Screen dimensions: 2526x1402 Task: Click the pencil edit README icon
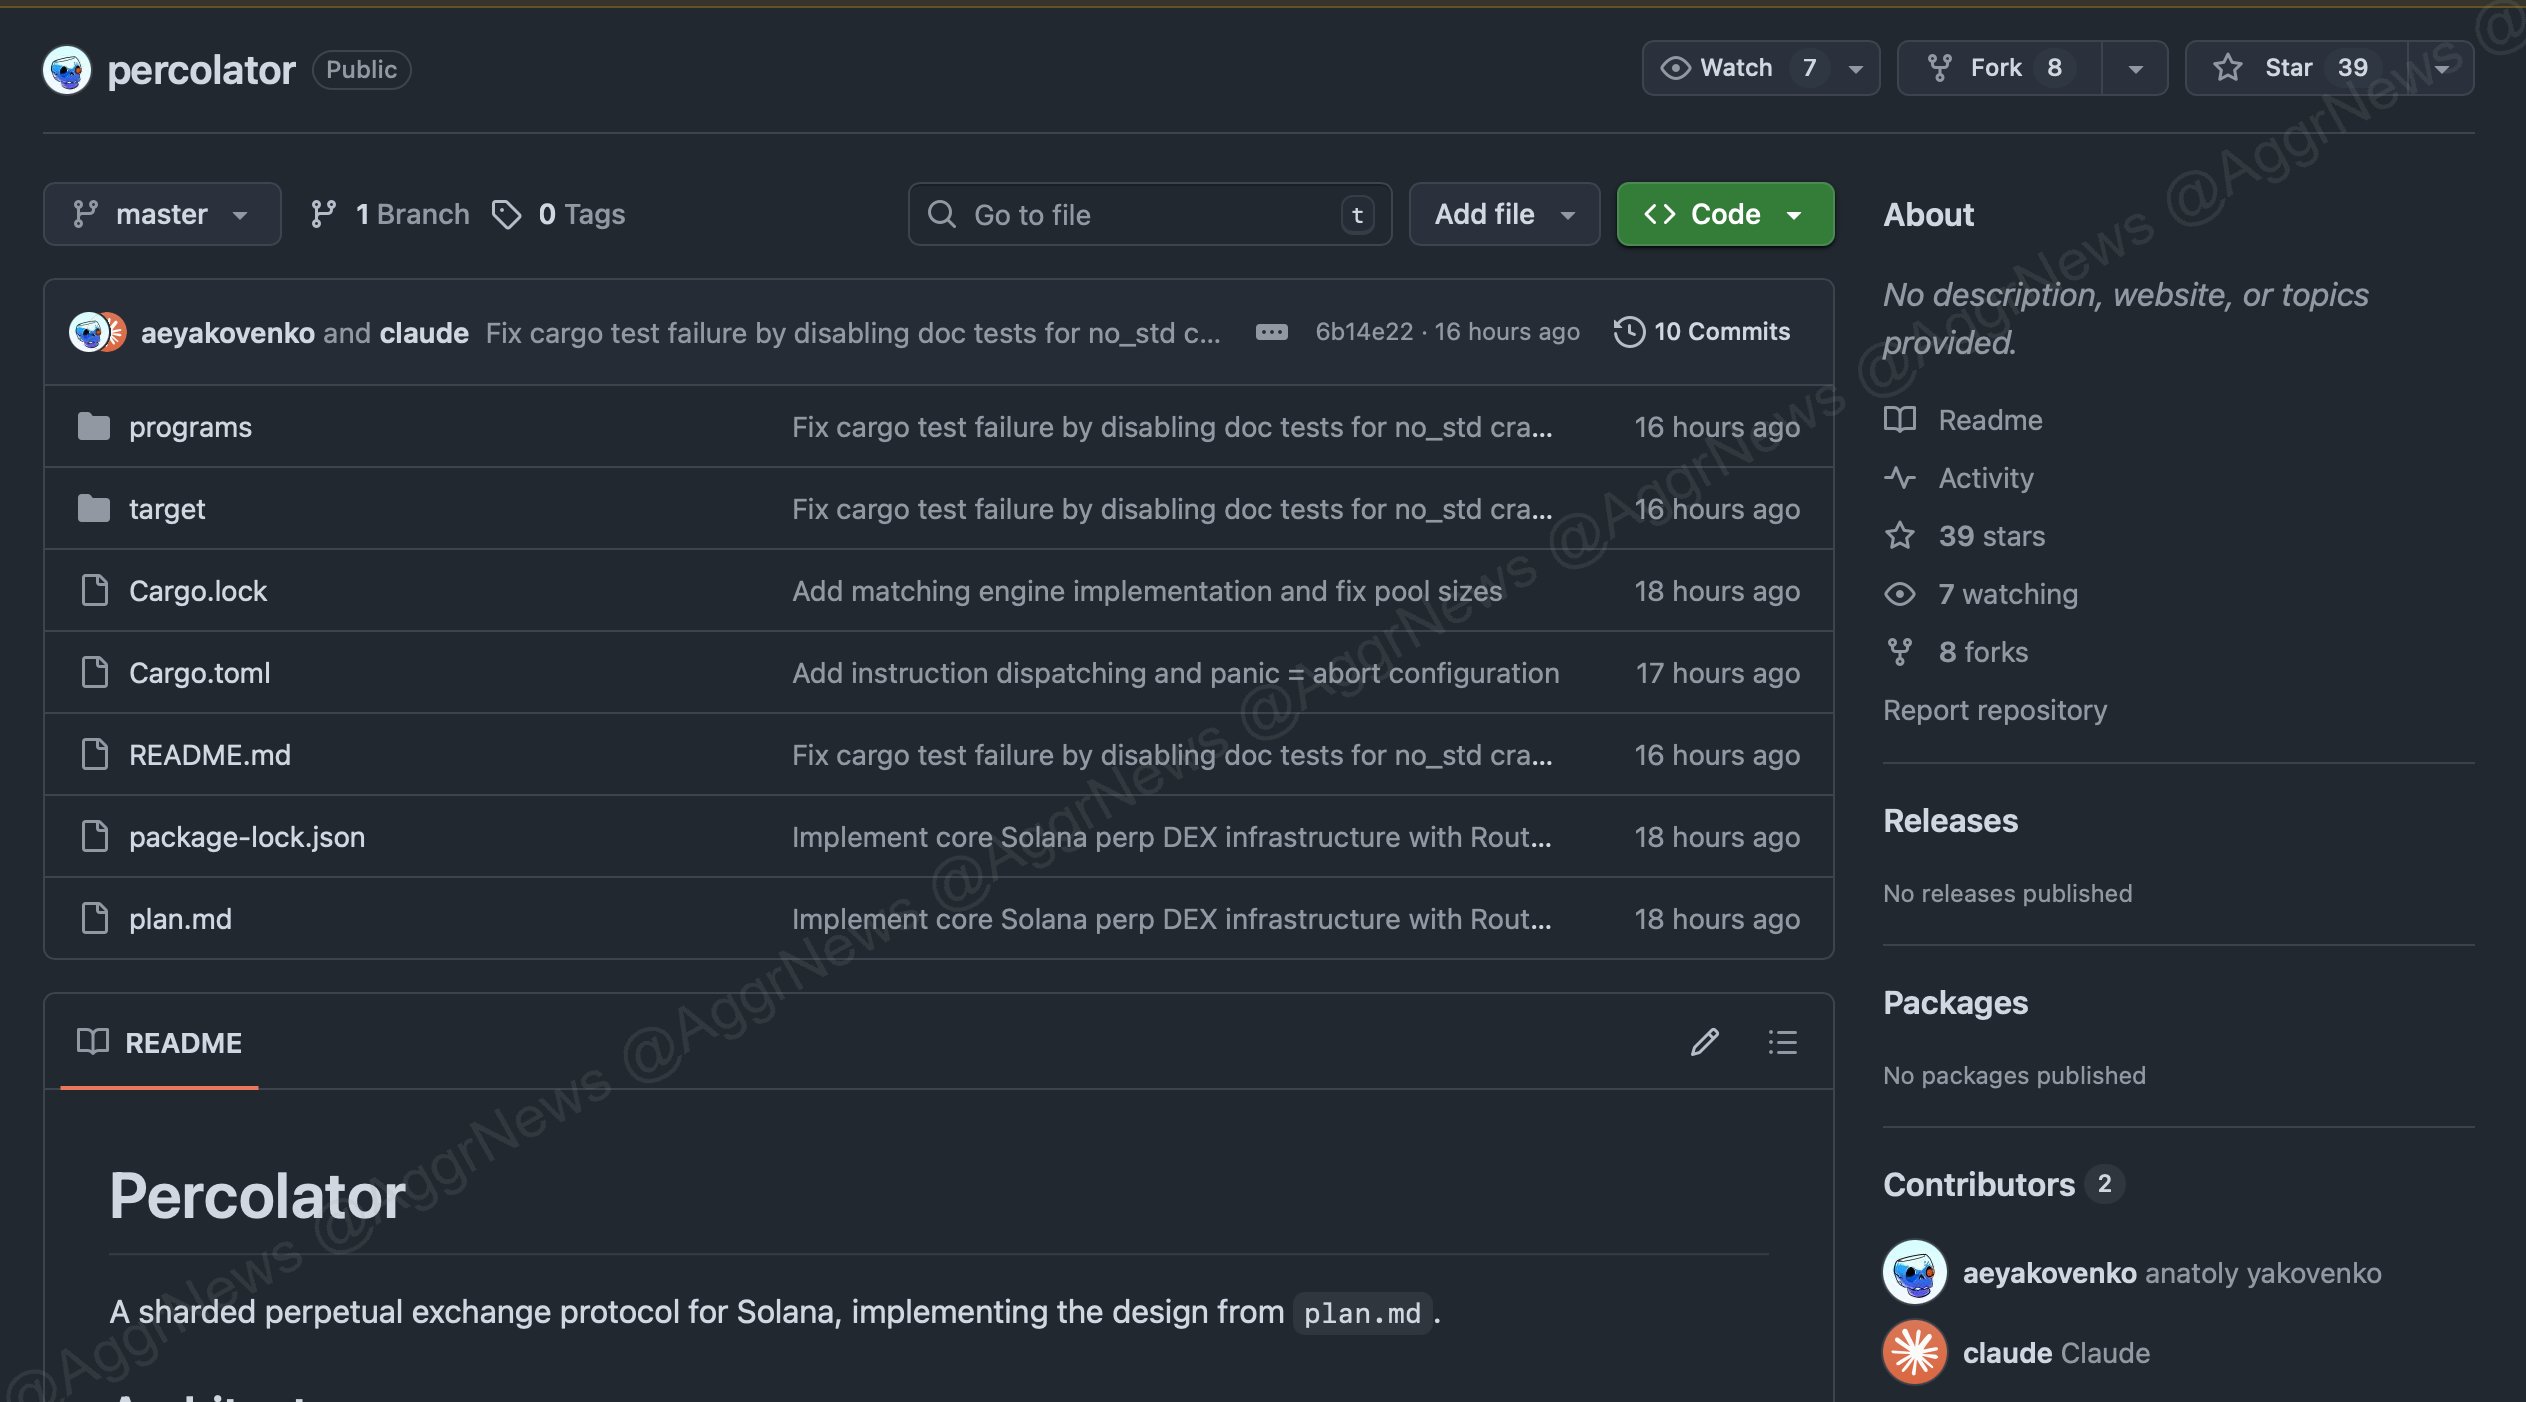pyautogui.click(x=1704, y=1042)
